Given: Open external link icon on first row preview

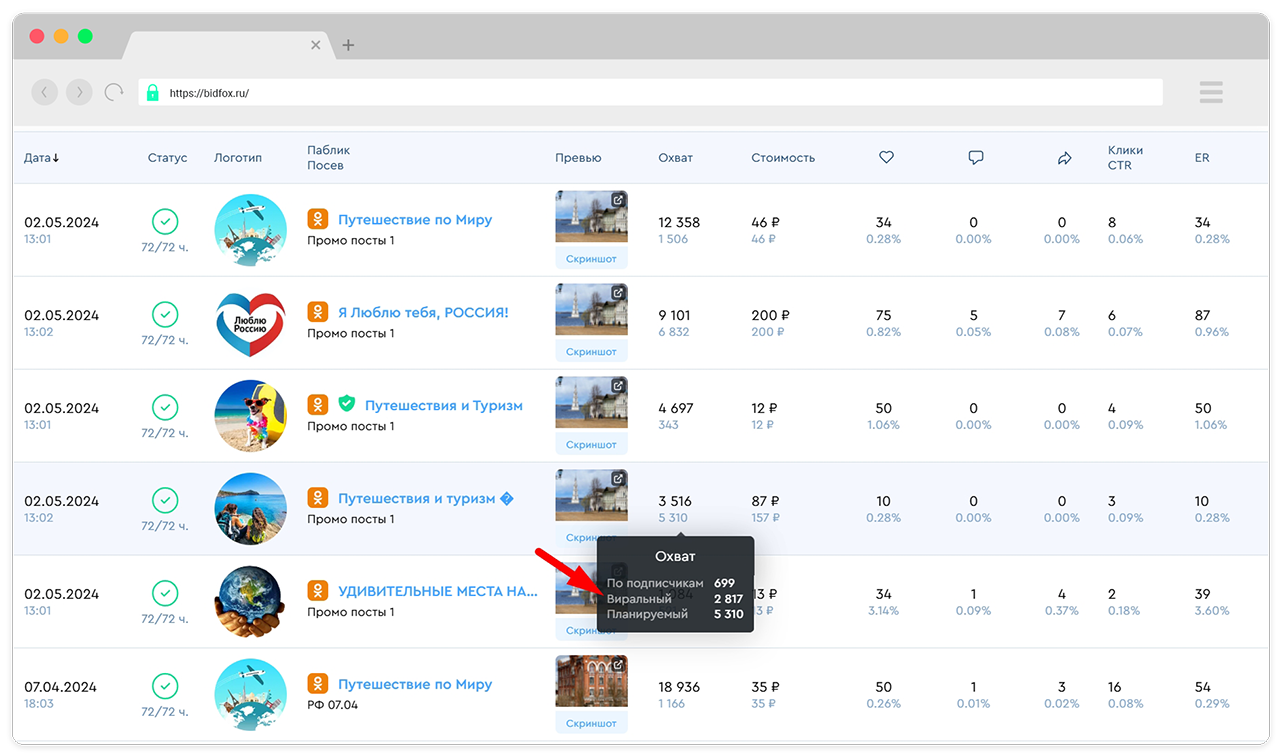Looking at the screenshot, I should 618,200.
